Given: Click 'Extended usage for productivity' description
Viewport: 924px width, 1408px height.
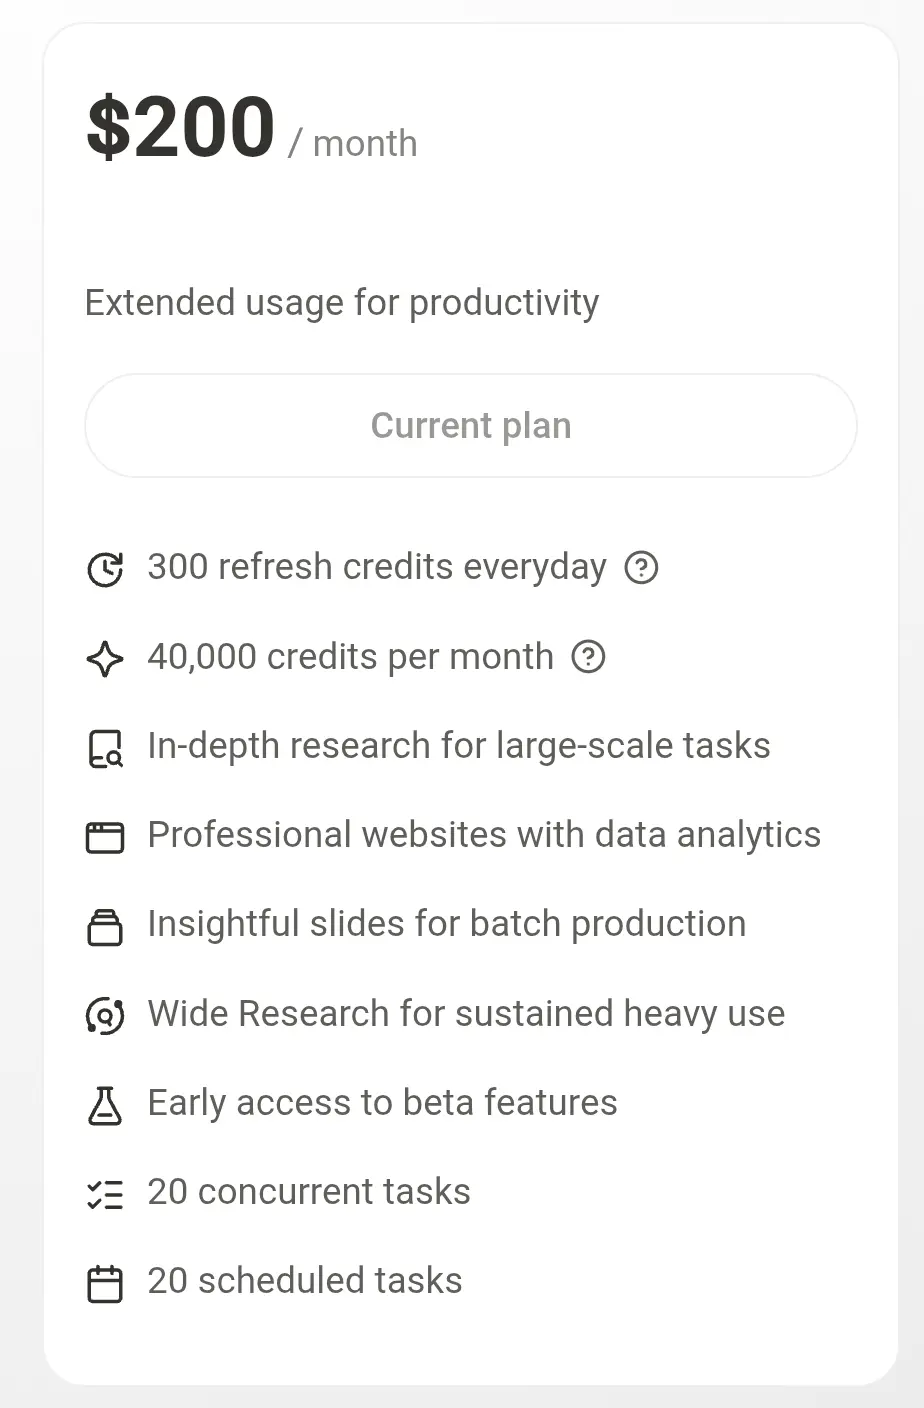Looking at the screenshot, I should [x=342, y=302].
